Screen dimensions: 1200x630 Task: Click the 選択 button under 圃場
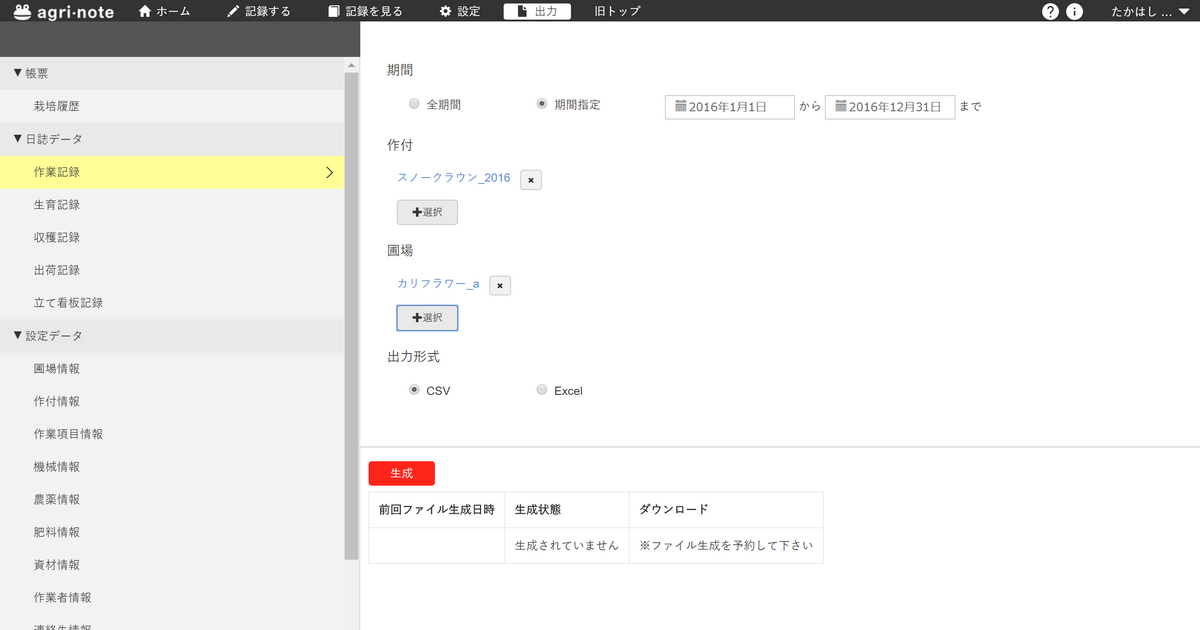click(x=427, y=318)
